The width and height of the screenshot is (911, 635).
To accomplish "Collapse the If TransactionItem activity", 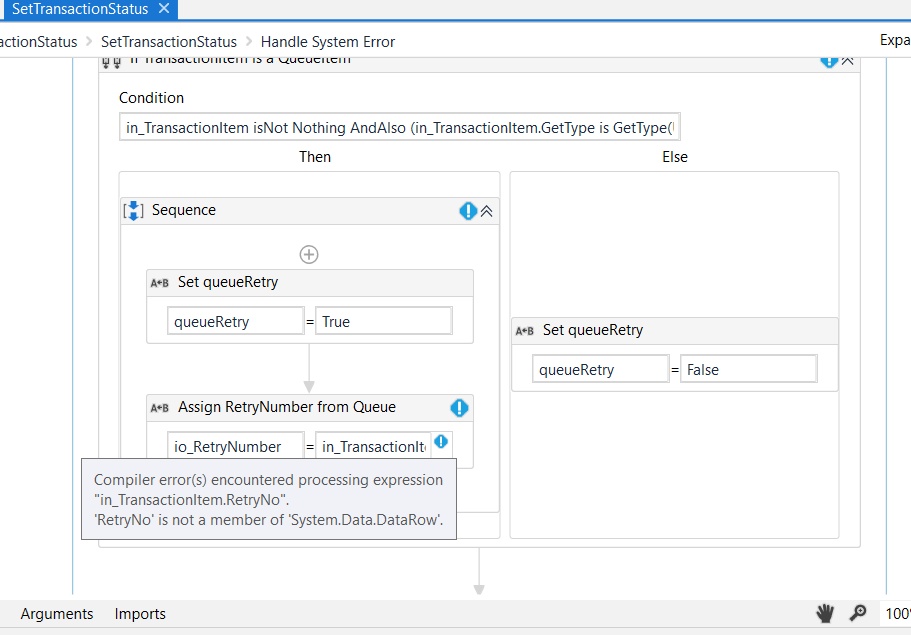I will [848, 60].
